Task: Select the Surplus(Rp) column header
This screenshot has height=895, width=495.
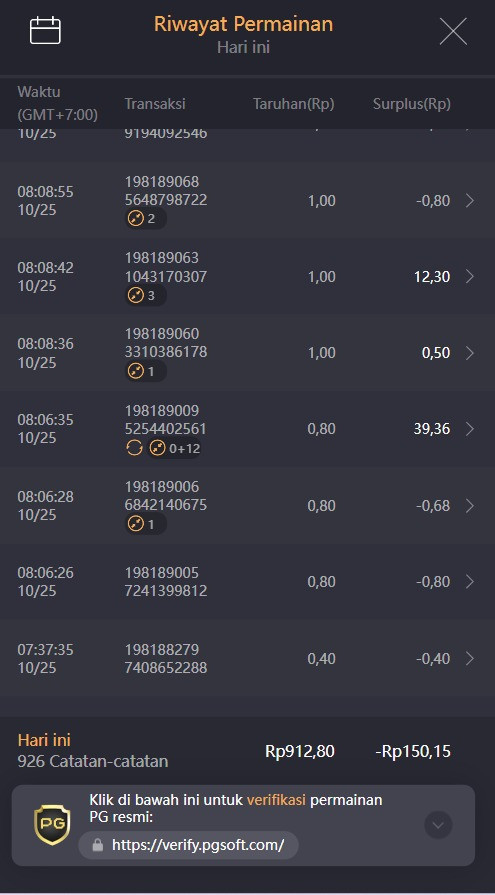Action: pyautogui.click(x=412, y=104)
